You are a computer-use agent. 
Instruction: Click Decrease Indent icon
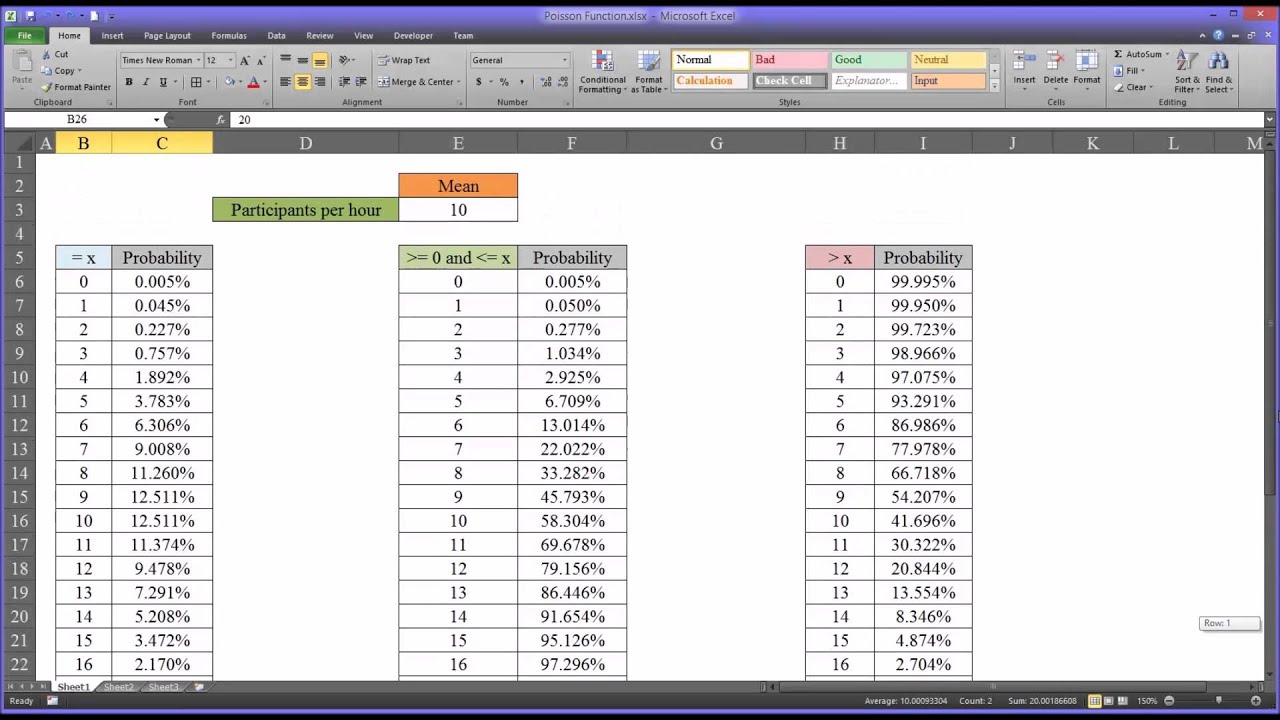[344, 82]
